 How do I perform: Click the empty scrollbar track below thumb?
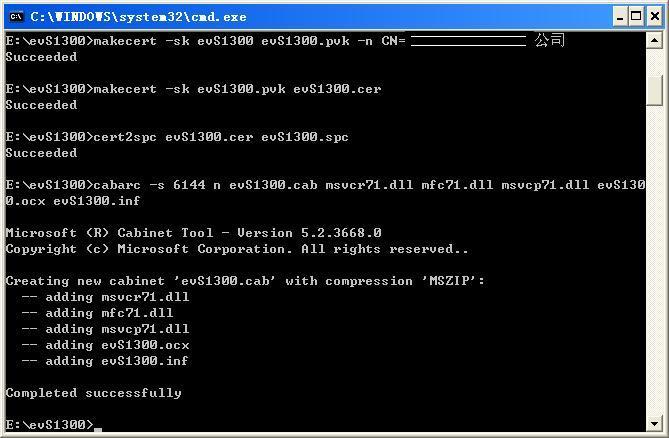[654, 260]
